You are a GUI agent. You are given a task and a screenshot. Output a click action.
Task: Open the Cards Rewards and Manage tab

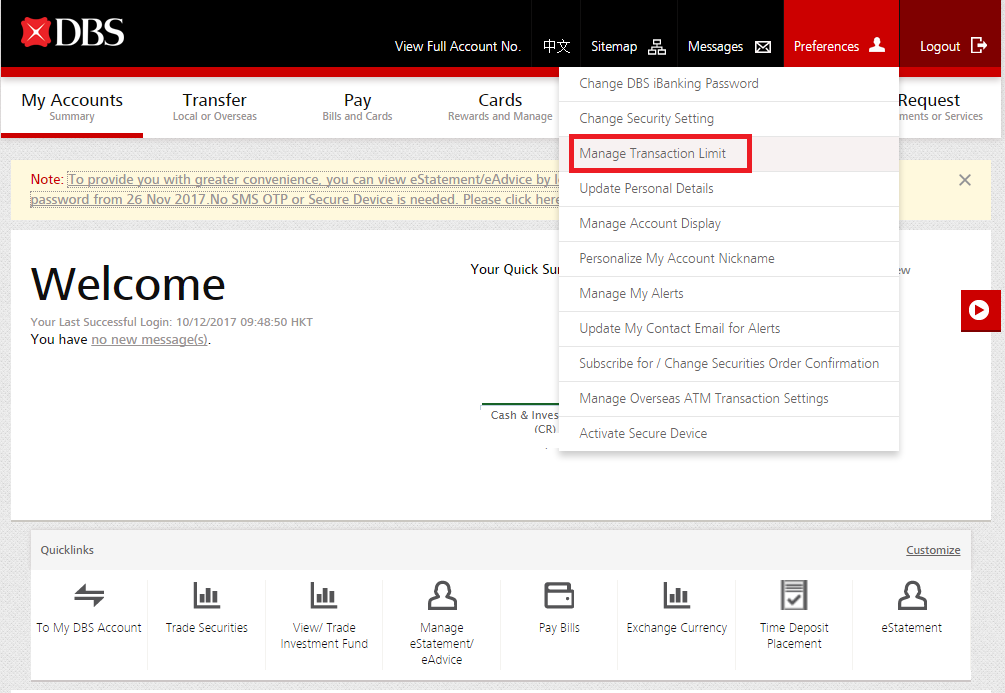click(x=499, y=106)
